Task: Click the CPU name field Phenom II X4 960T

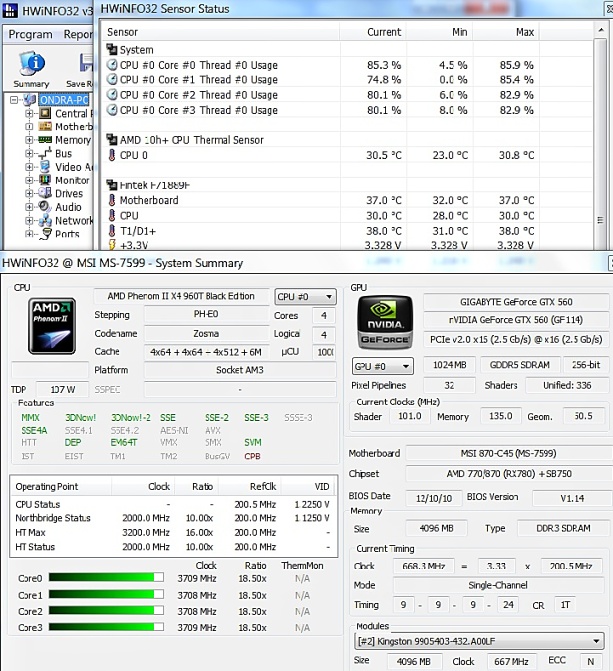Action: pyautogui.click(x=181, y=296)
